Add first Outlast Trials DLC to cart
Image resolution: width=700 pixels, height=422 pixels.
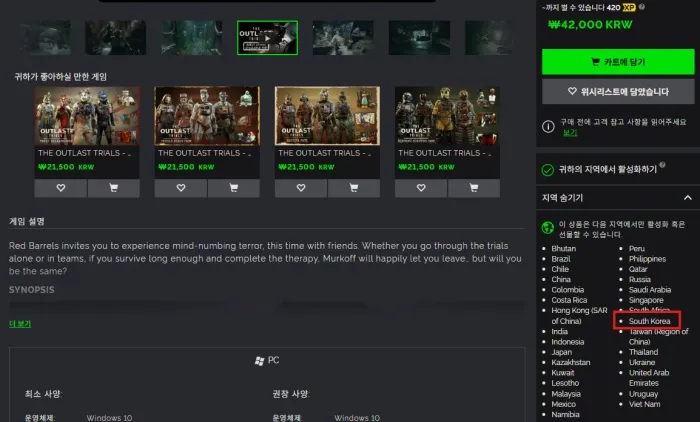click(113, 188)
